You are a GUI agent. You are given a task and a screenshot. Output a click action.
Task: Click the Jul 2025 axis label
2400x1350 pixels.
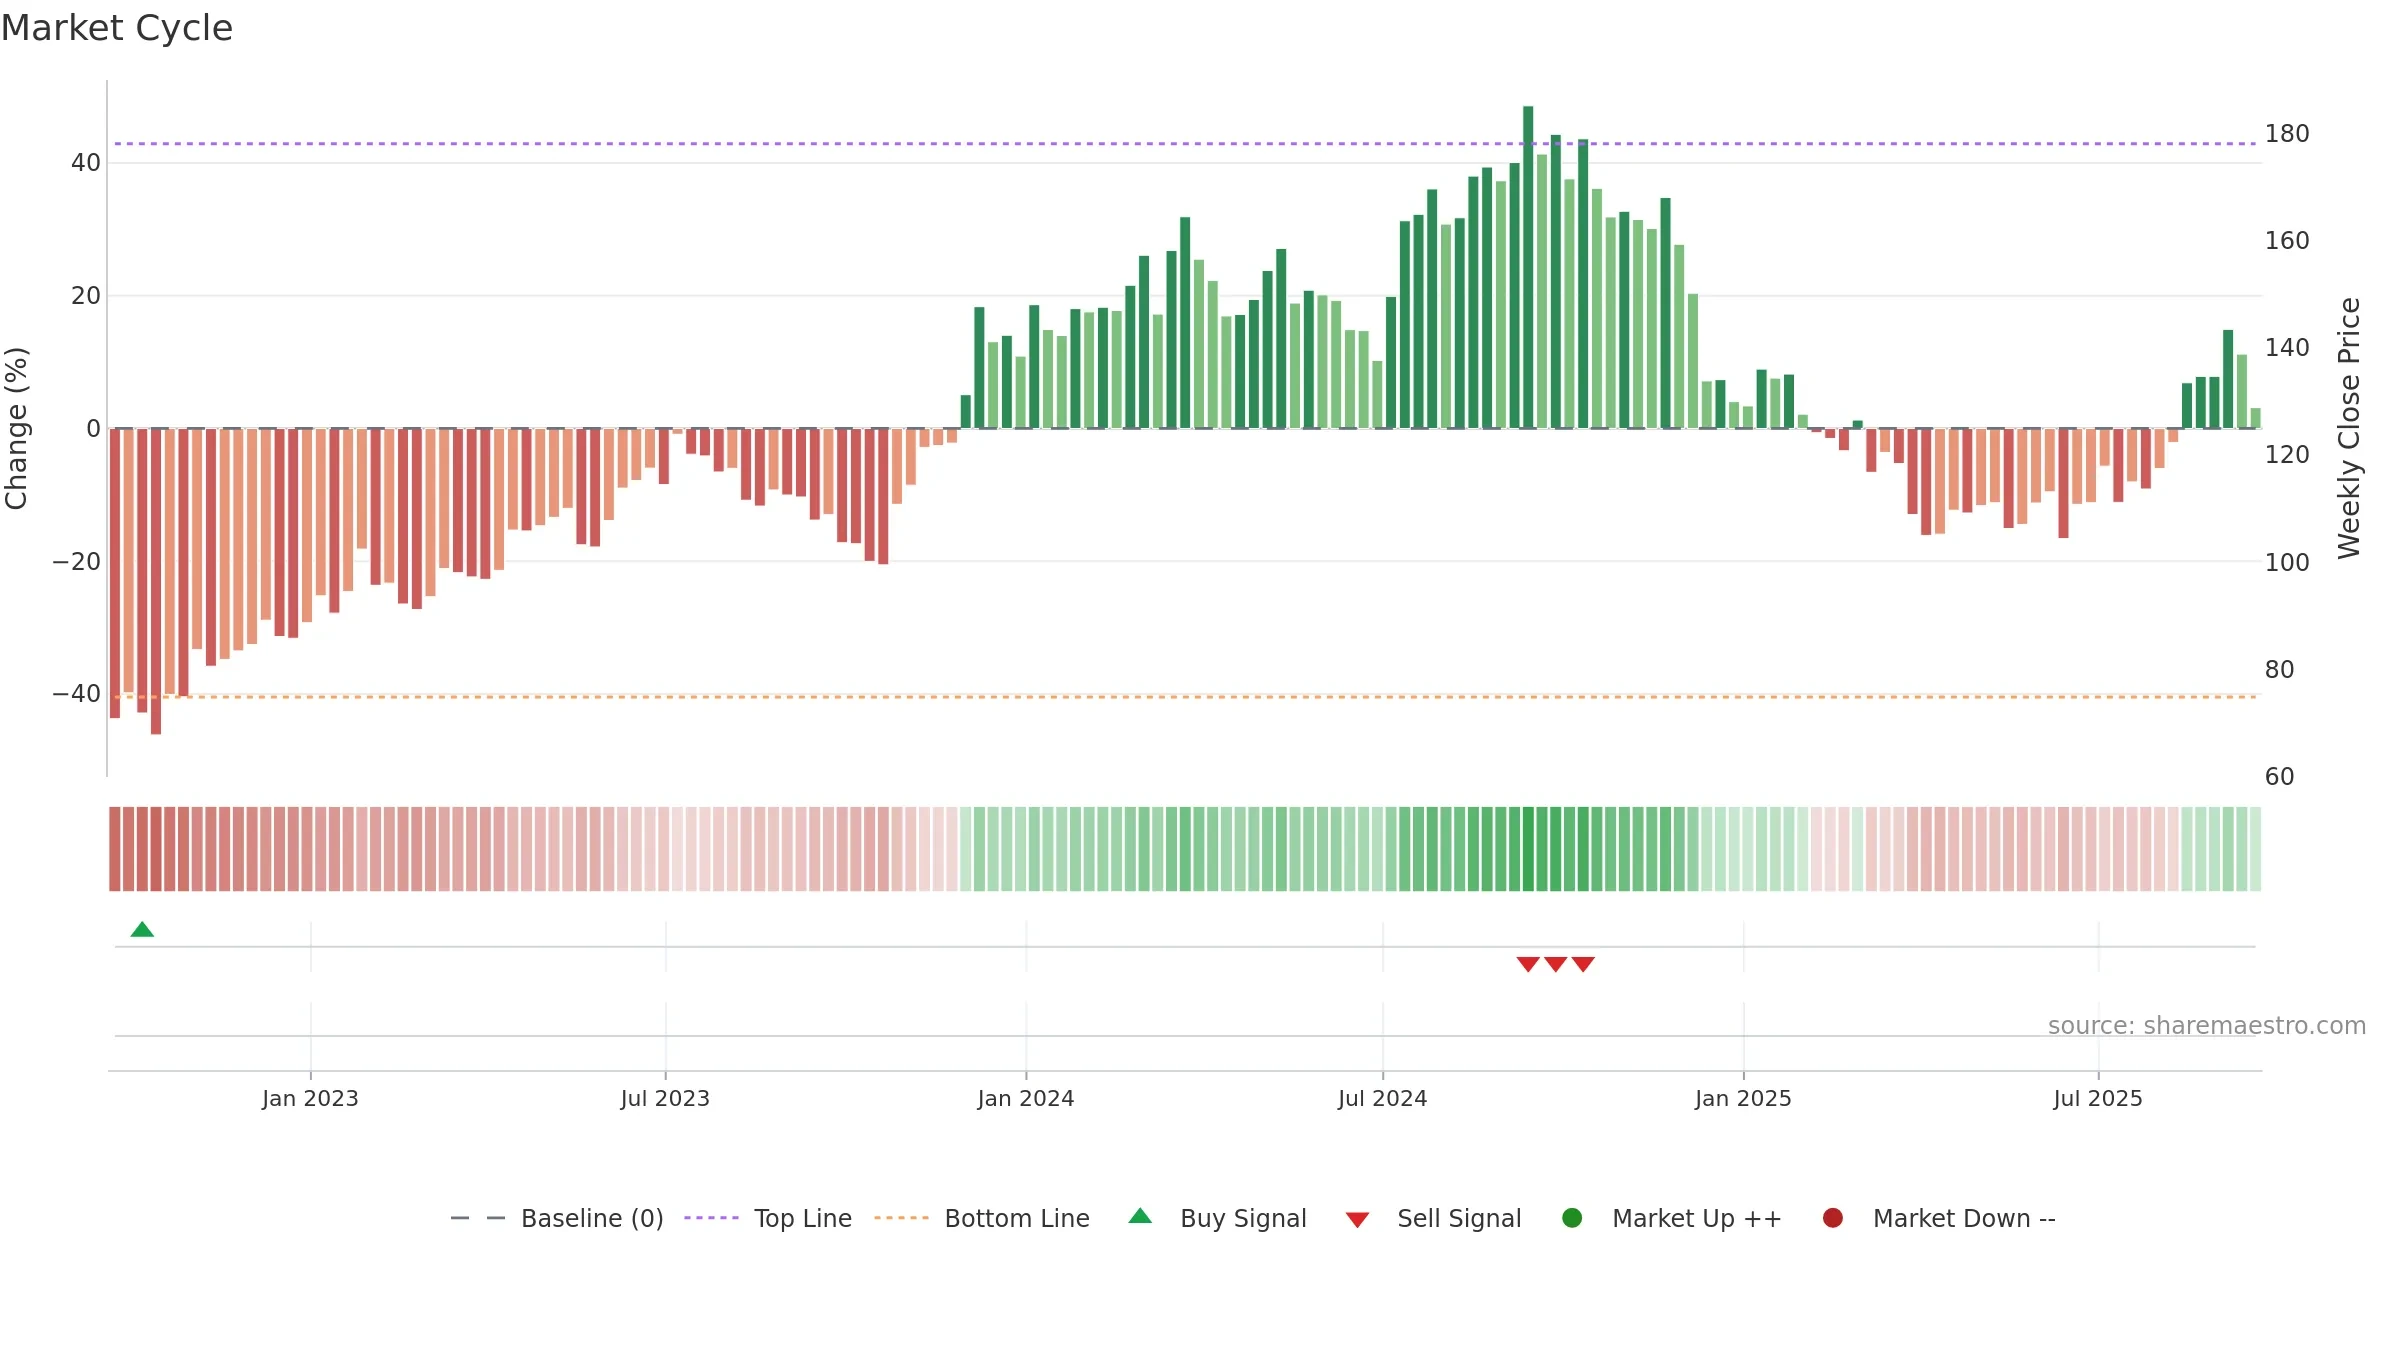coord(2098,1099)
